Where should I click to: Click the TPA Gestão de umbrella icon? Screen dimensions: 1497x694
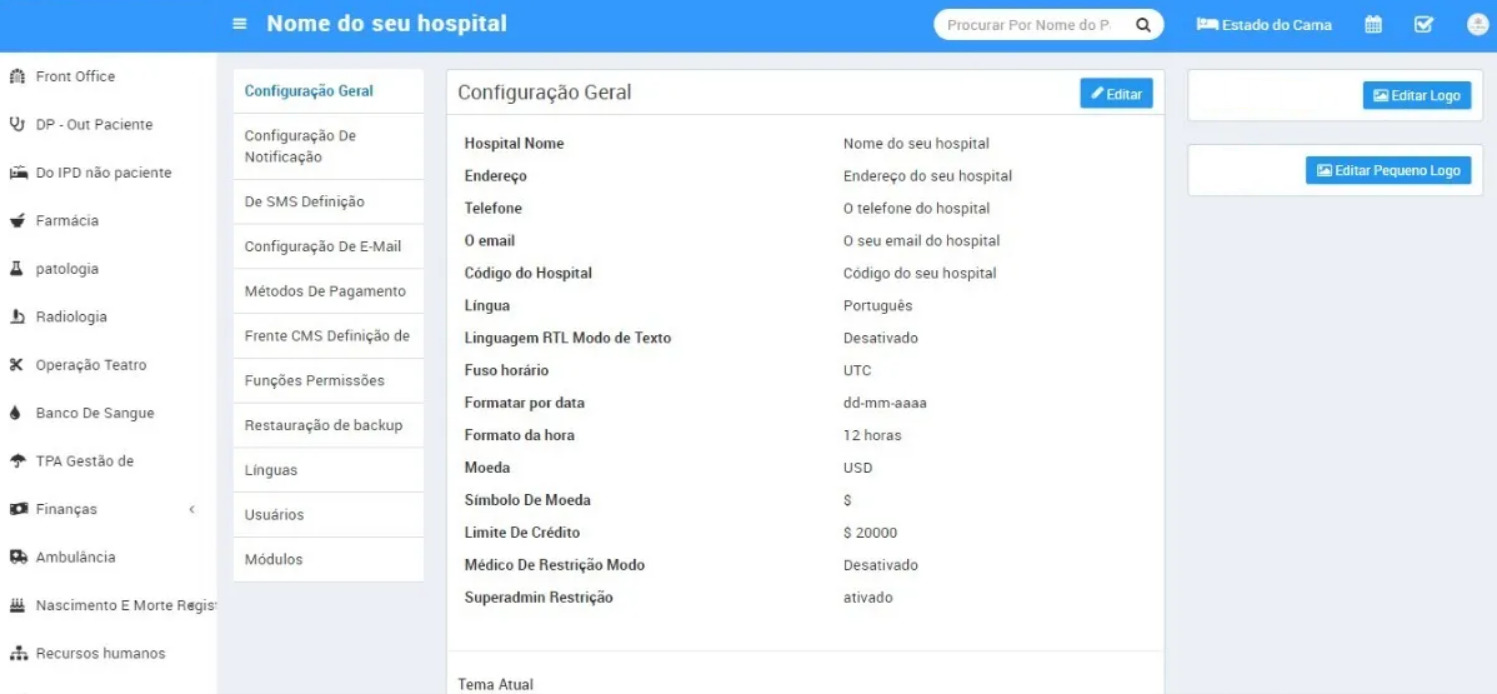pos(16,461)
